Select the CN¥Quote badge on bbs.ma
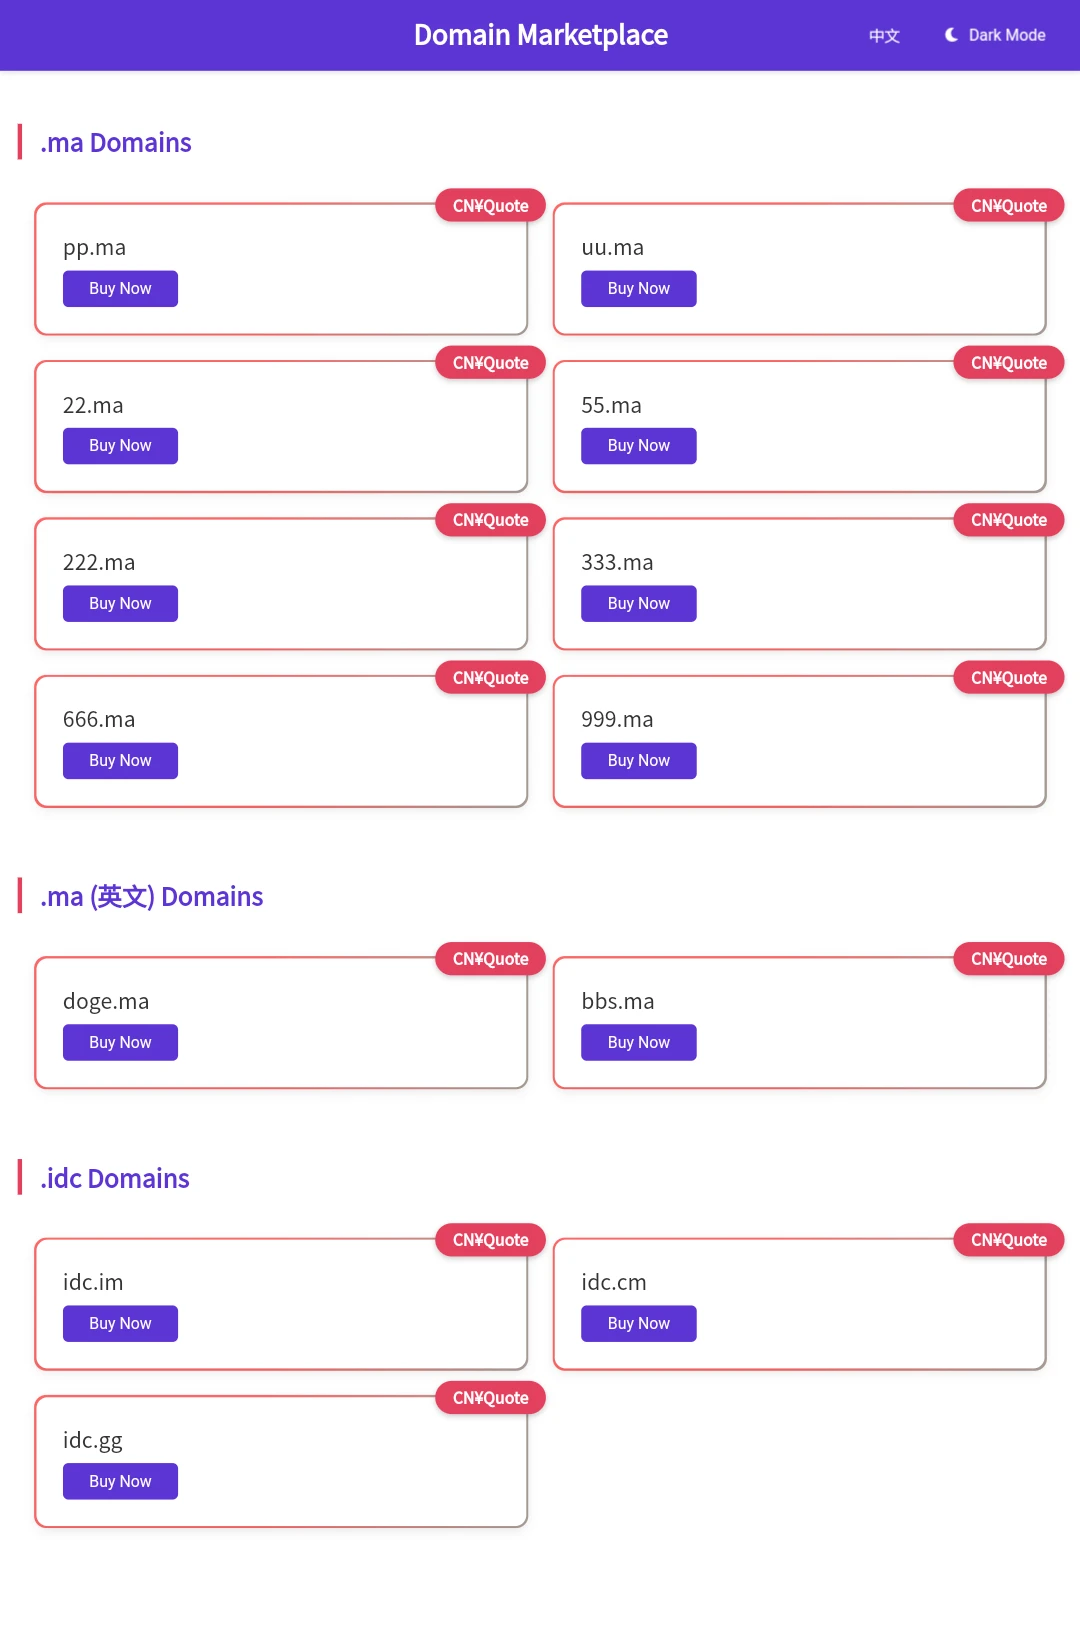The height and width of the screenshot is (1633, 1080). (1009, 959)
